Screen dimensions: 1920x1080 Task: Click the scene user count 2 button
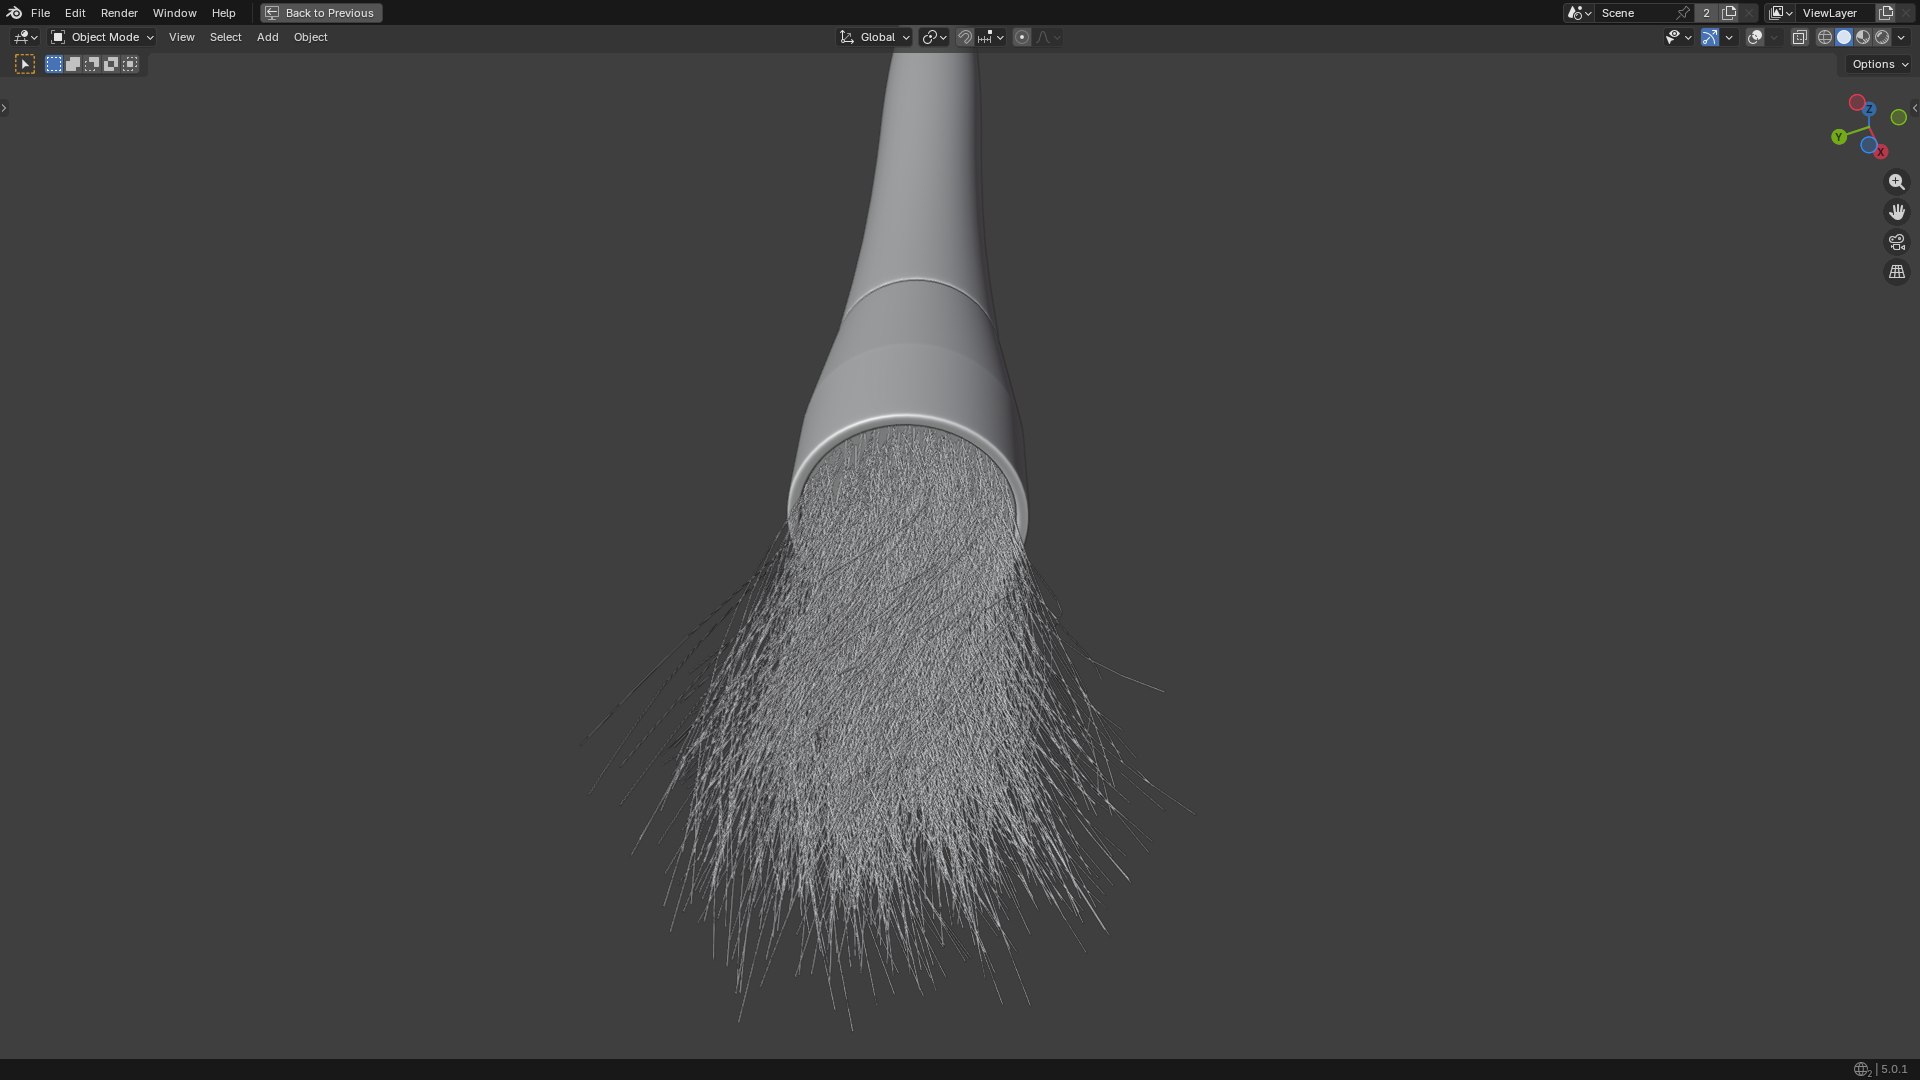coord(1706,13)
